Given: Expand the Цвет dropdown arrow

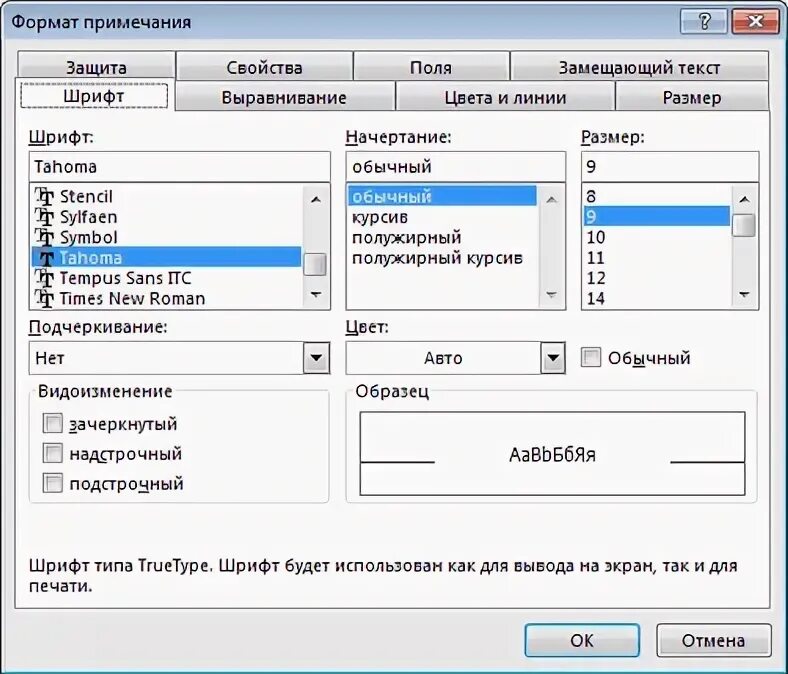Looking at the screenshot, I should pyautogui.click(x=553, y=358).
